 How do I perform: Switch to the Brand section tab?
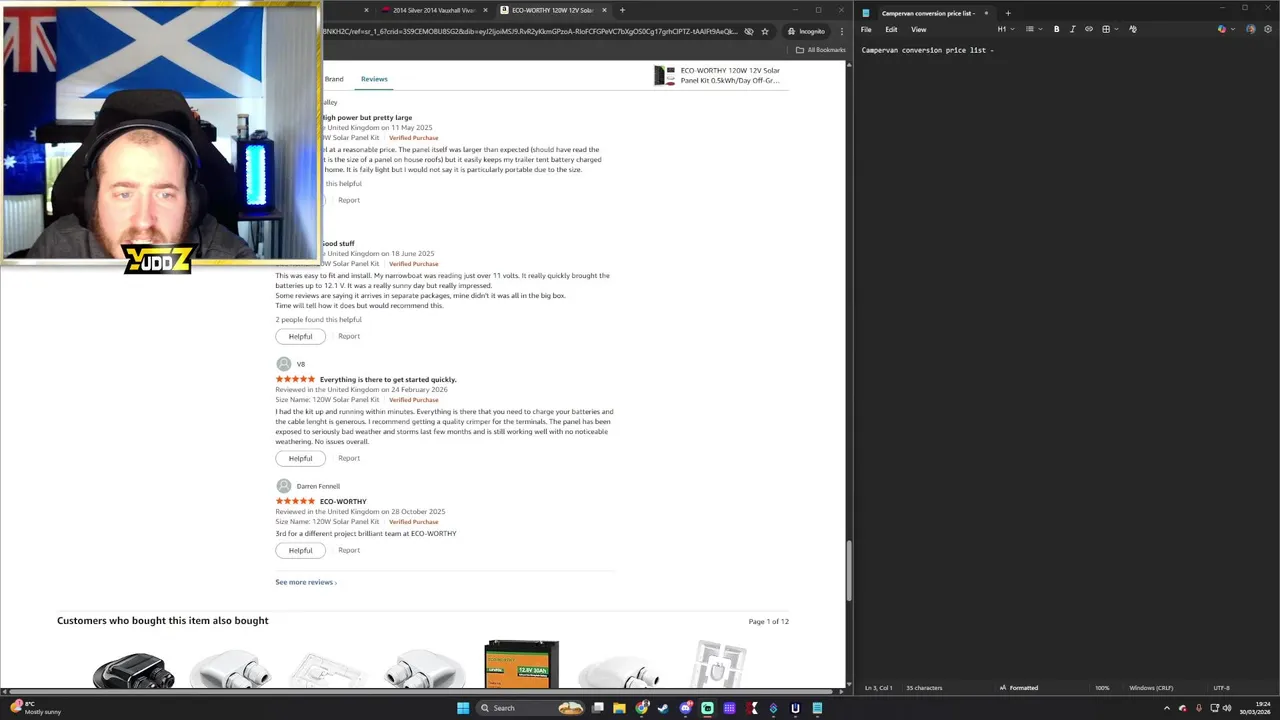pos(334,79)
